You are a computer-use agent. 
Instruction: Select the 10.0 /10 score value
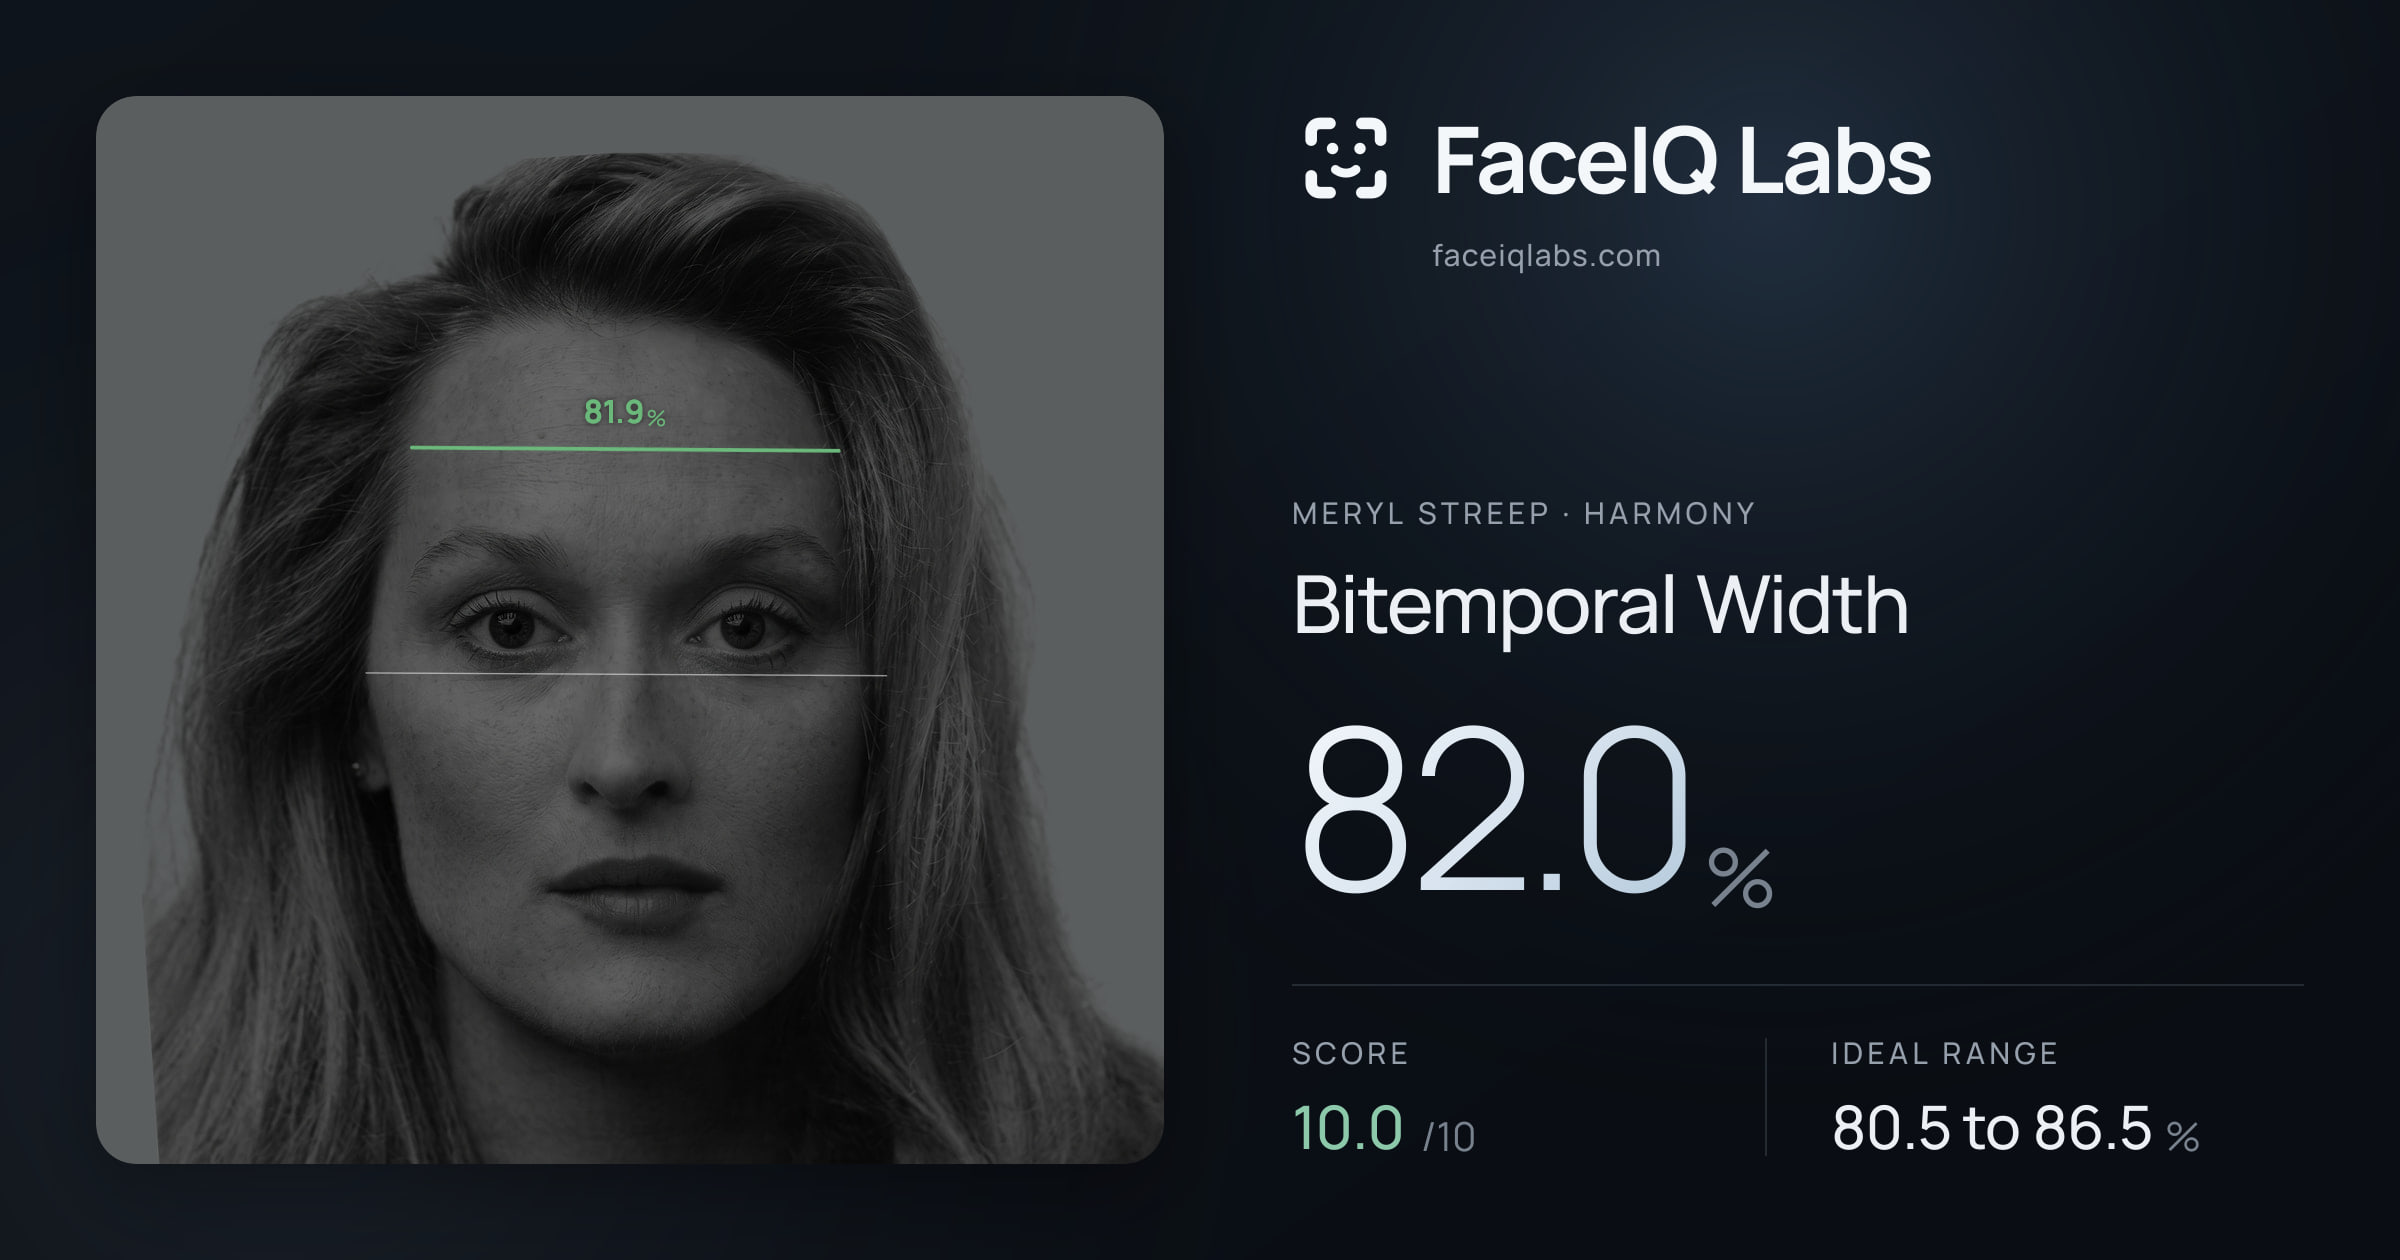1383,1129
